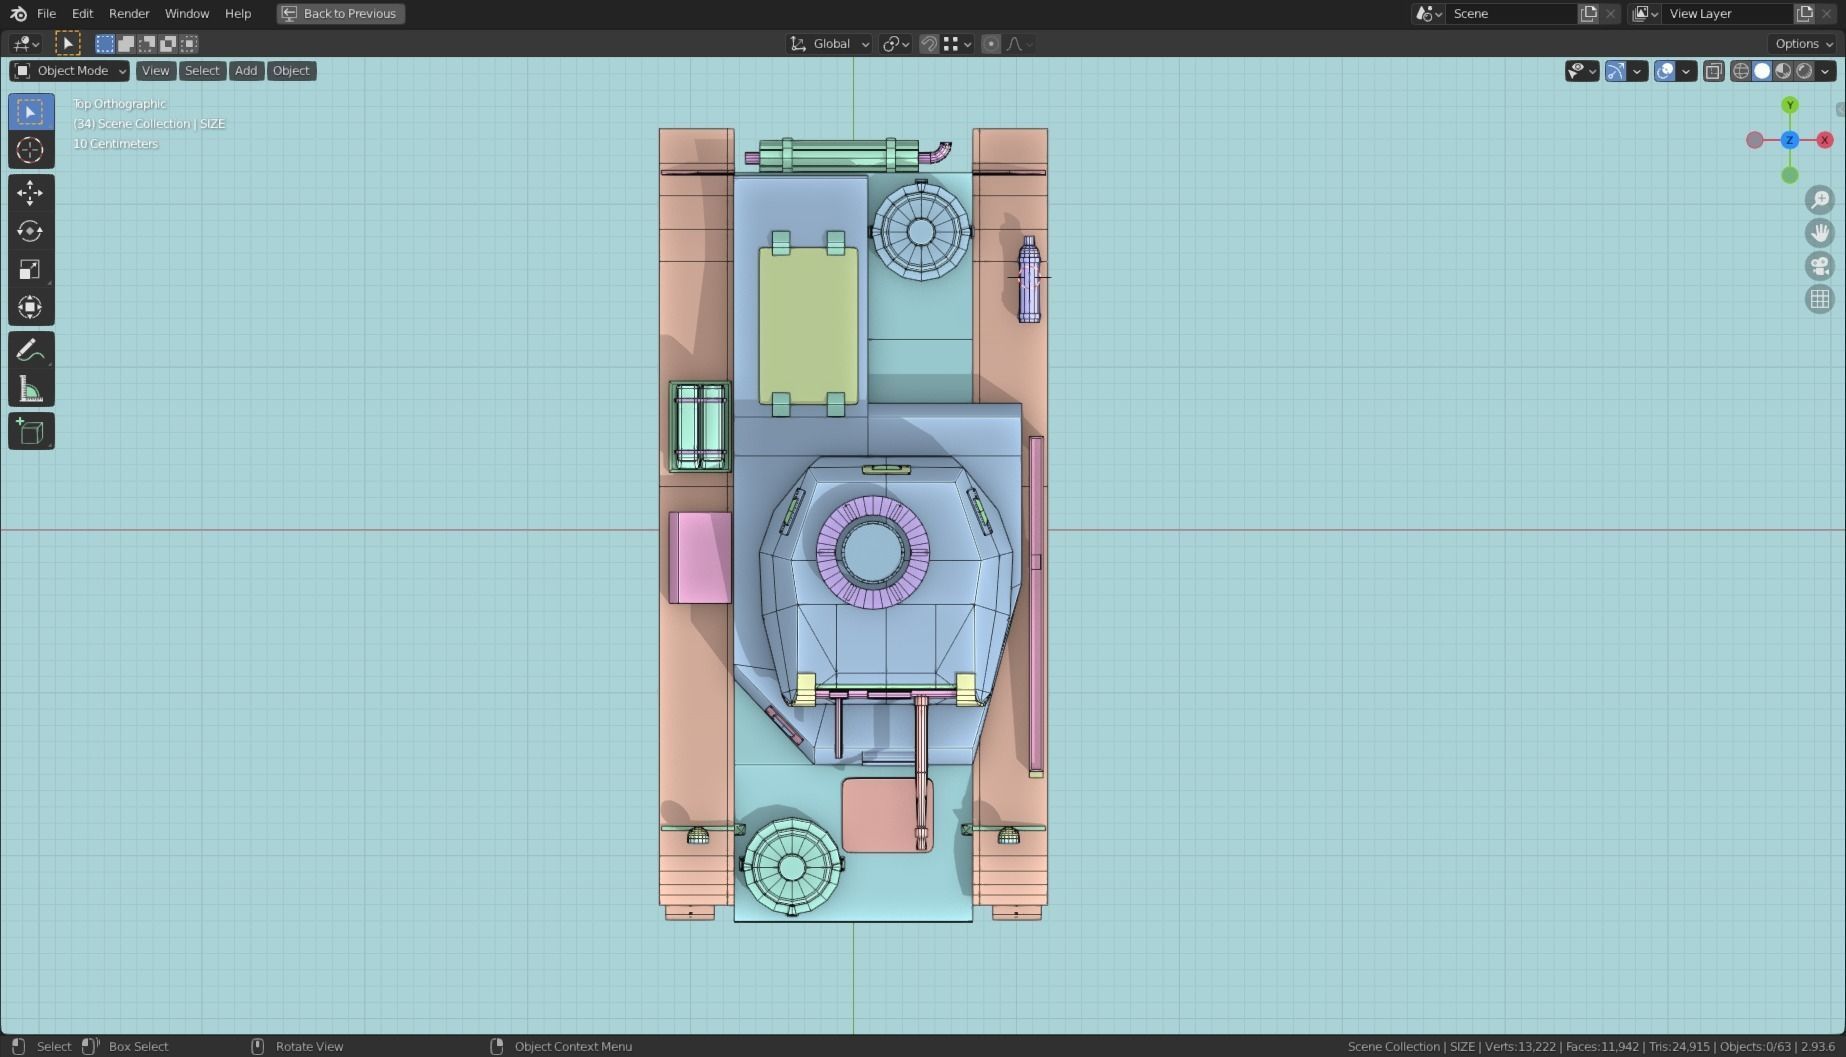Choose the Set New Selection mode
1846x1057 pixels.
pos(105,43)
